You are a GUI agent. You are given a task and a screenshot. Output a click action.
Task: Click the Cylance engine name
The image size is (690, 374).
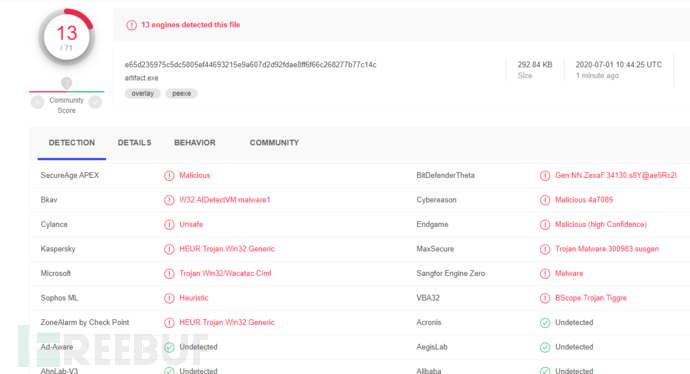point(54,224)
